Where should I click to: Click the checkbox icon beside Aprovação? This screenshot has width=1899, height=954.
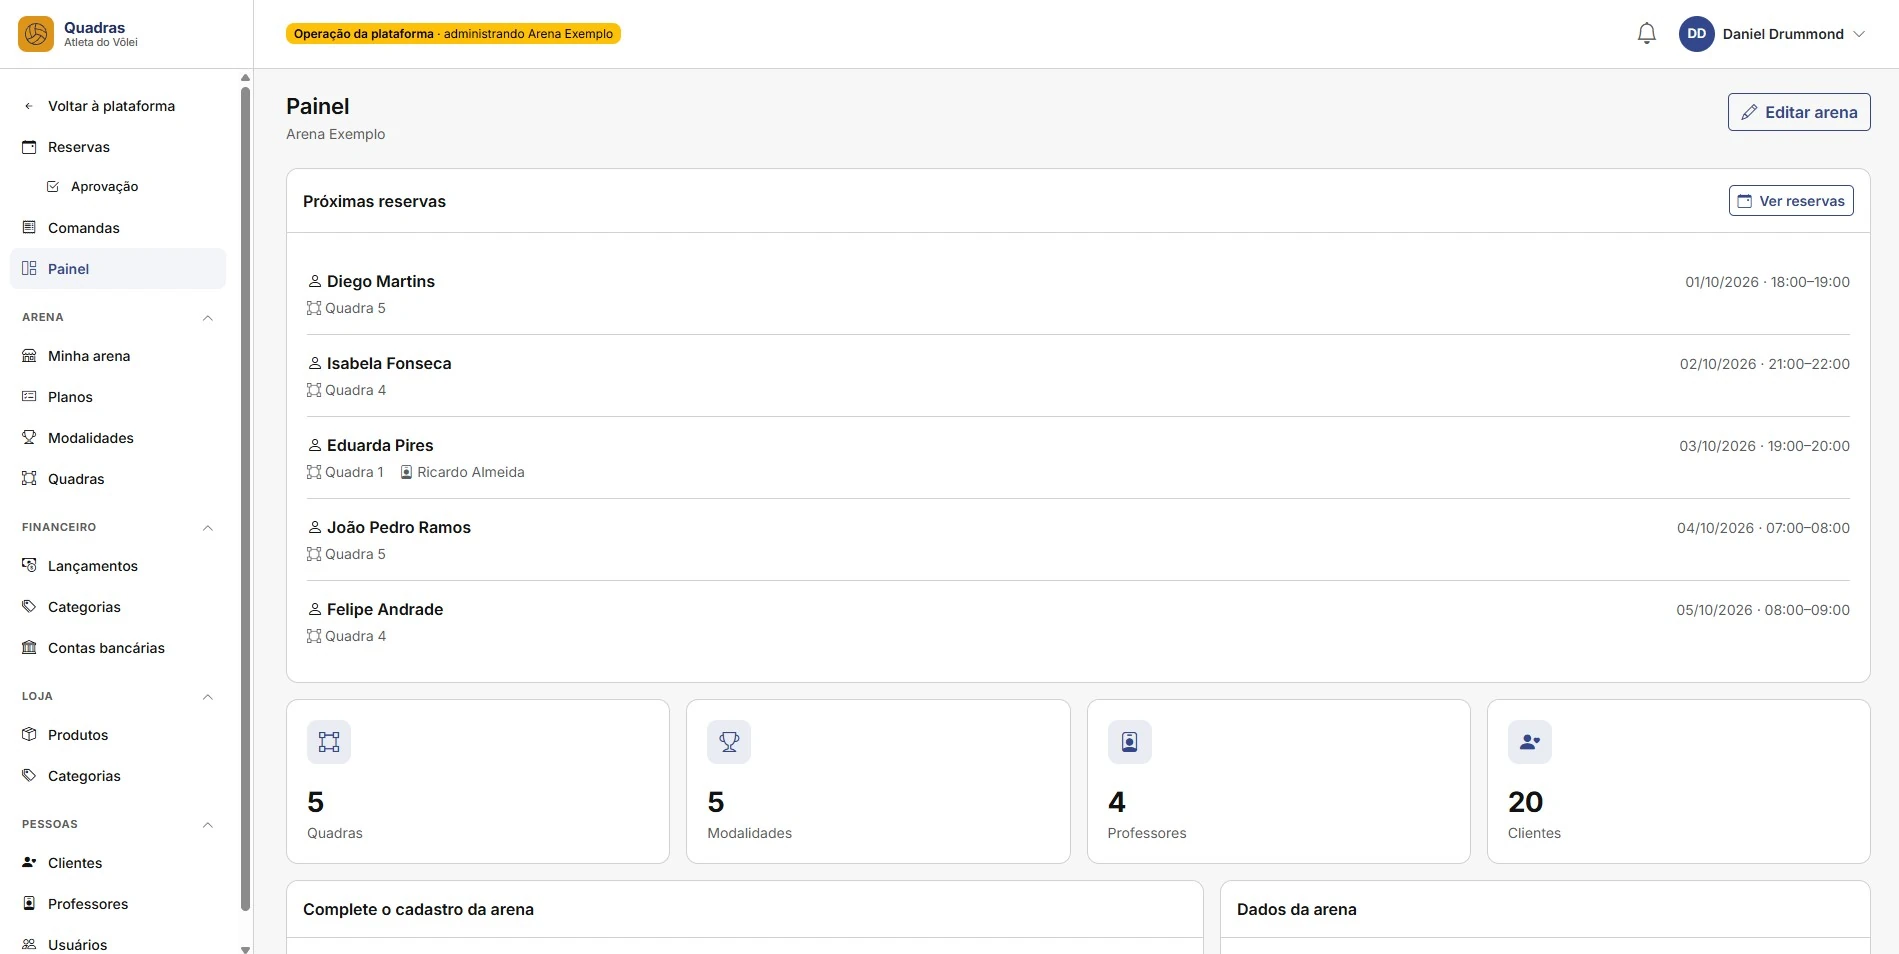click(53, 187)
